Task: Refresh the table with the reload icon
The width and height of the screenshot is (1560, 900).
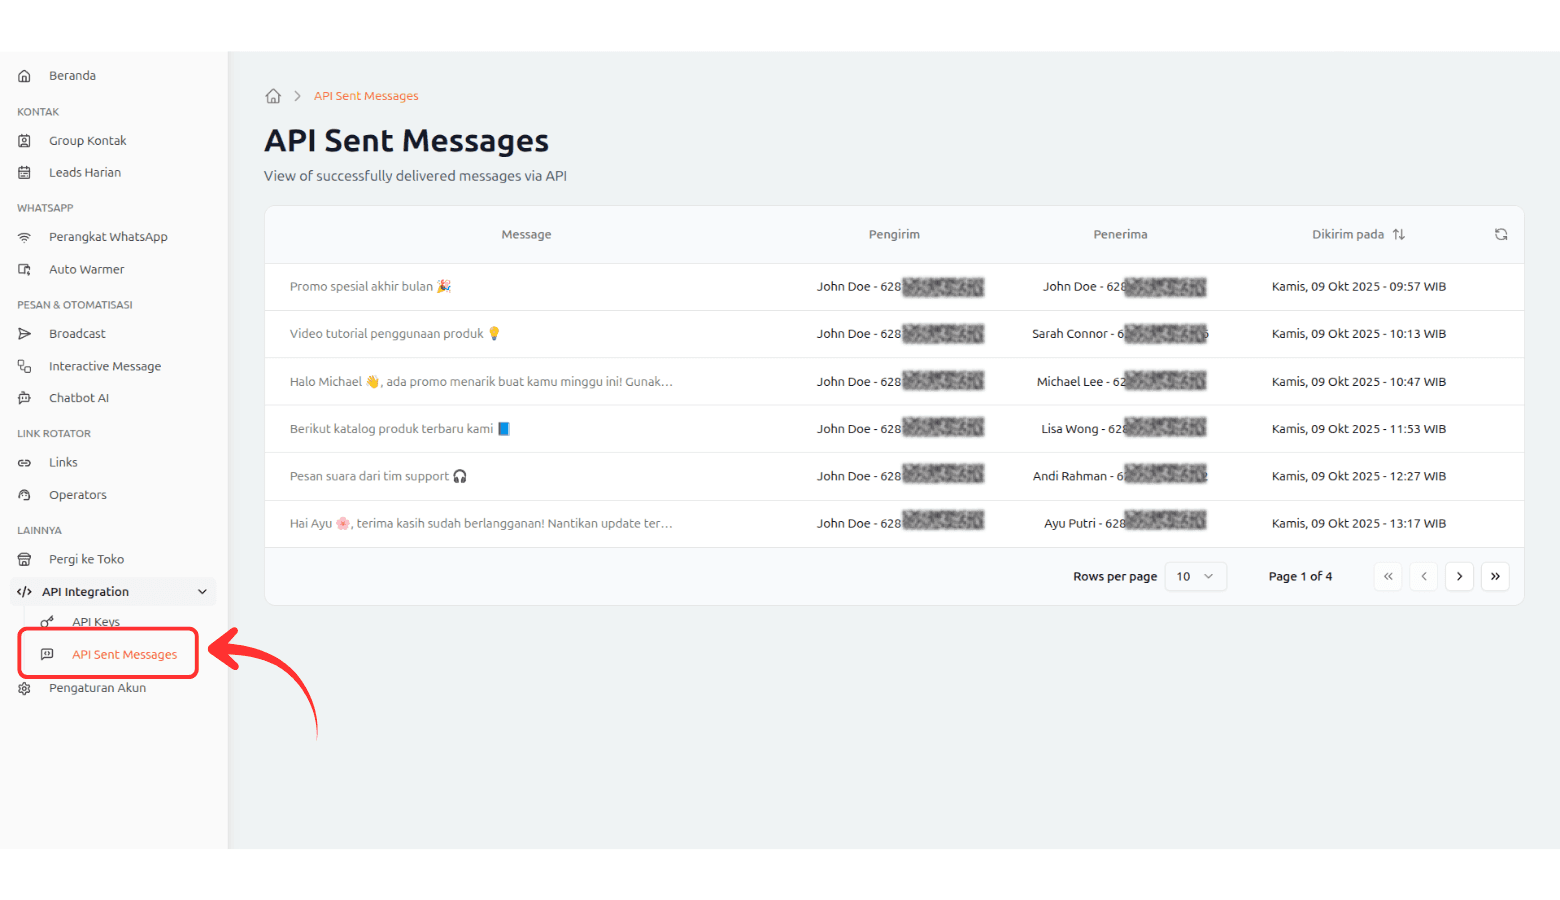Action: 1500,233
